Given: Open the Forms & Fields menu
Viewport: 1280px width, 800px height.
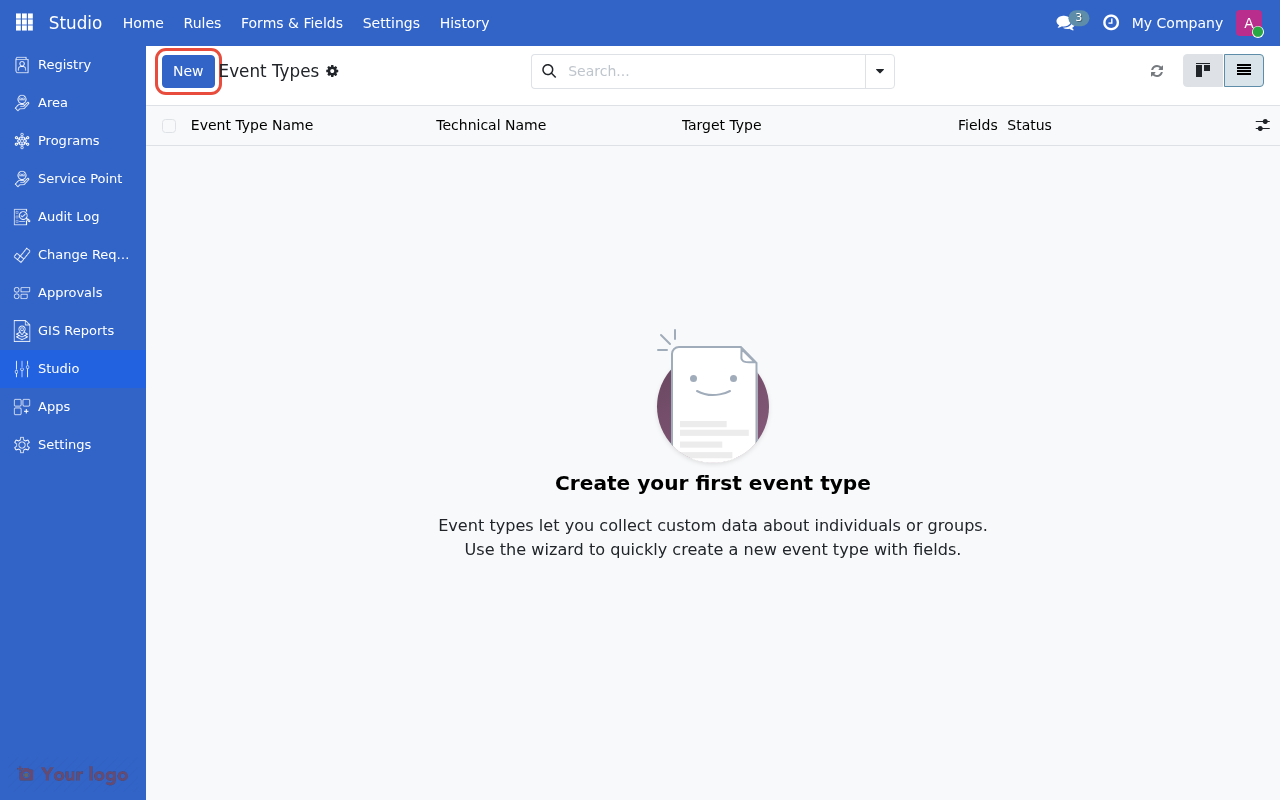Looking at the screenshot, I should pyautogui.click(x=292, y=23).
